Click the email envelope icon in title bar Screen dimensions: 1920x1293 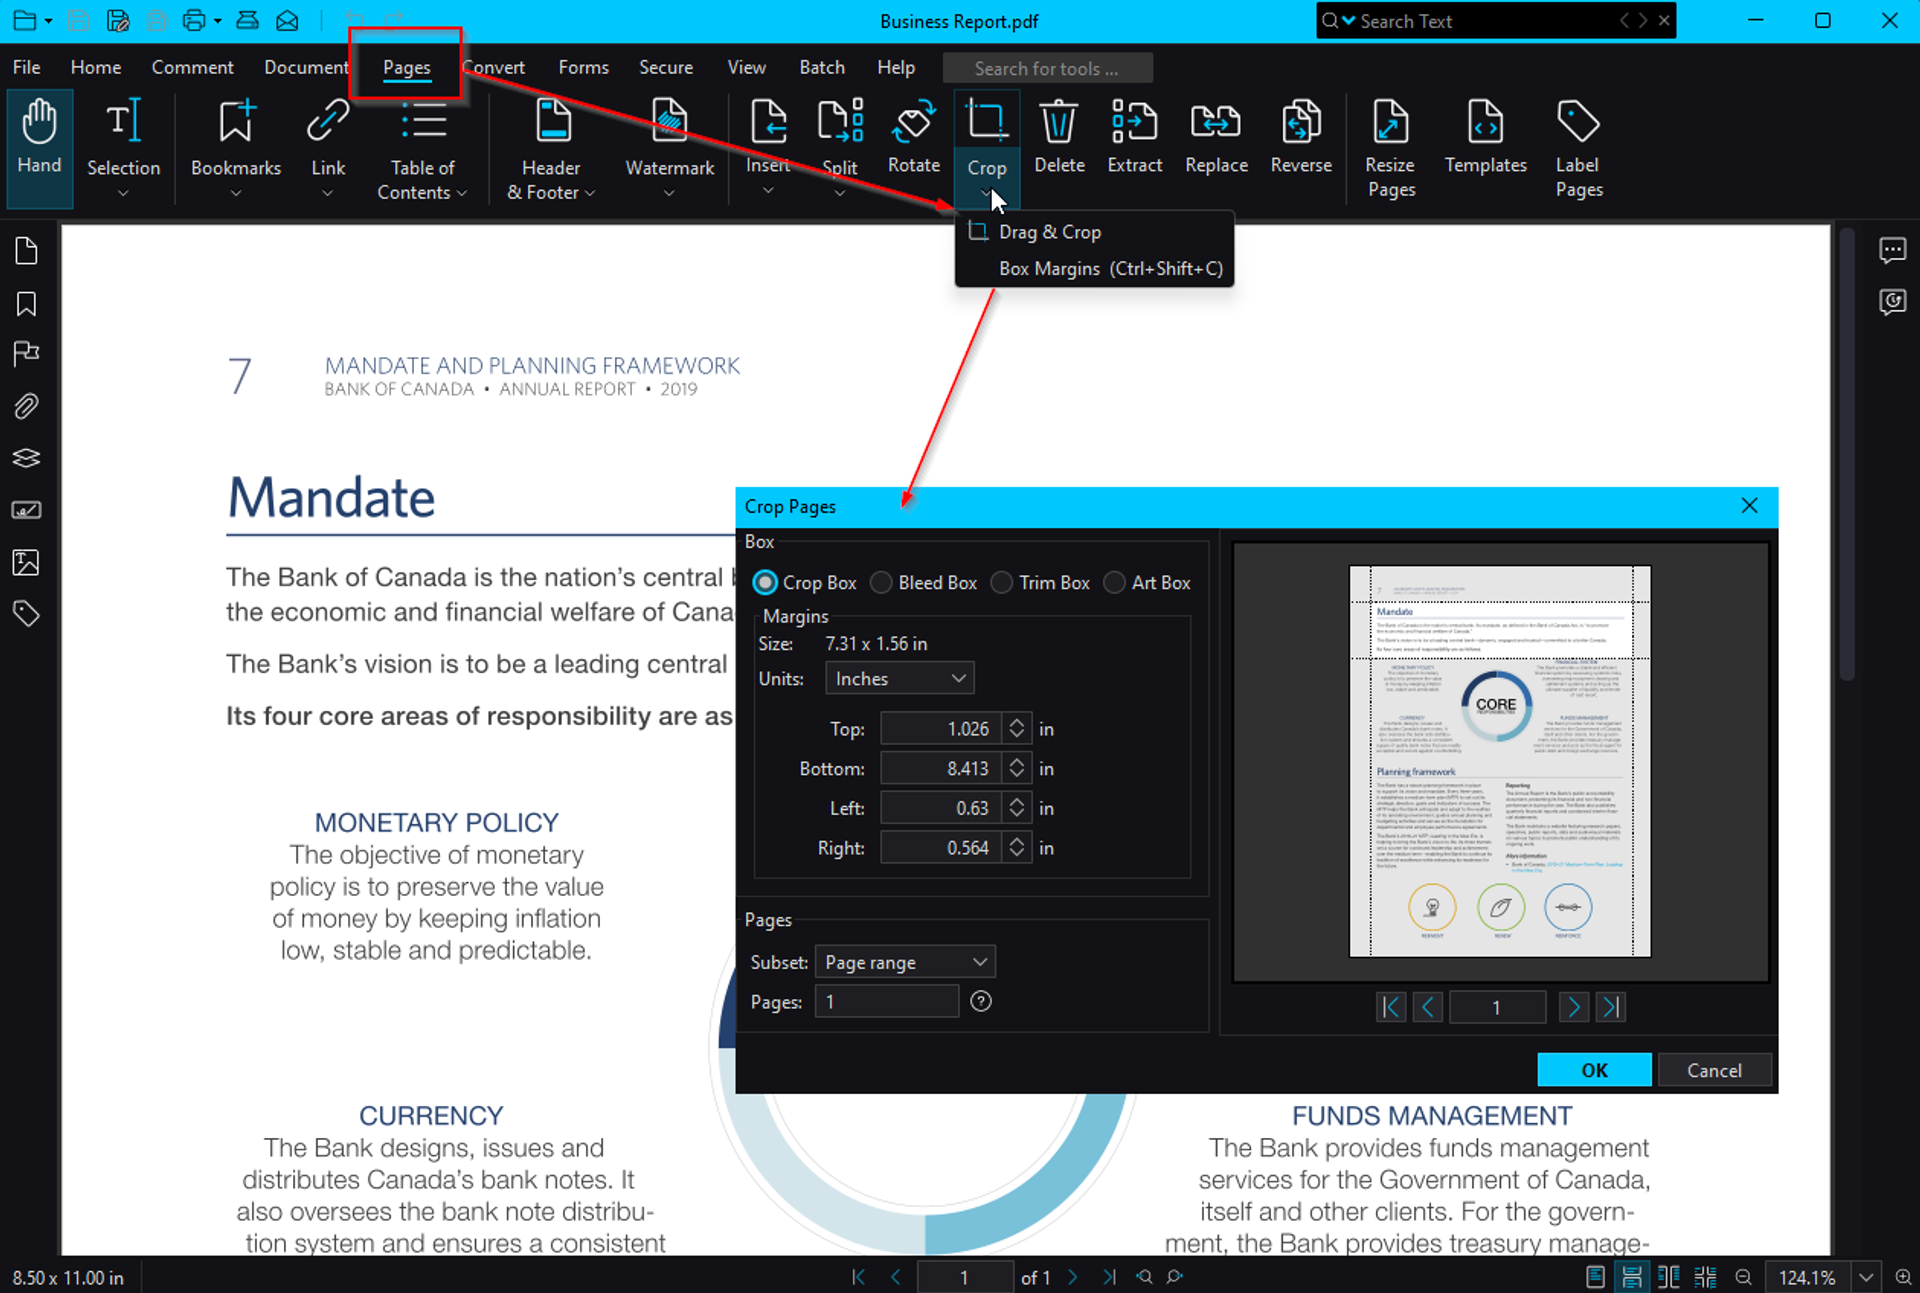[x=287, y=20]
